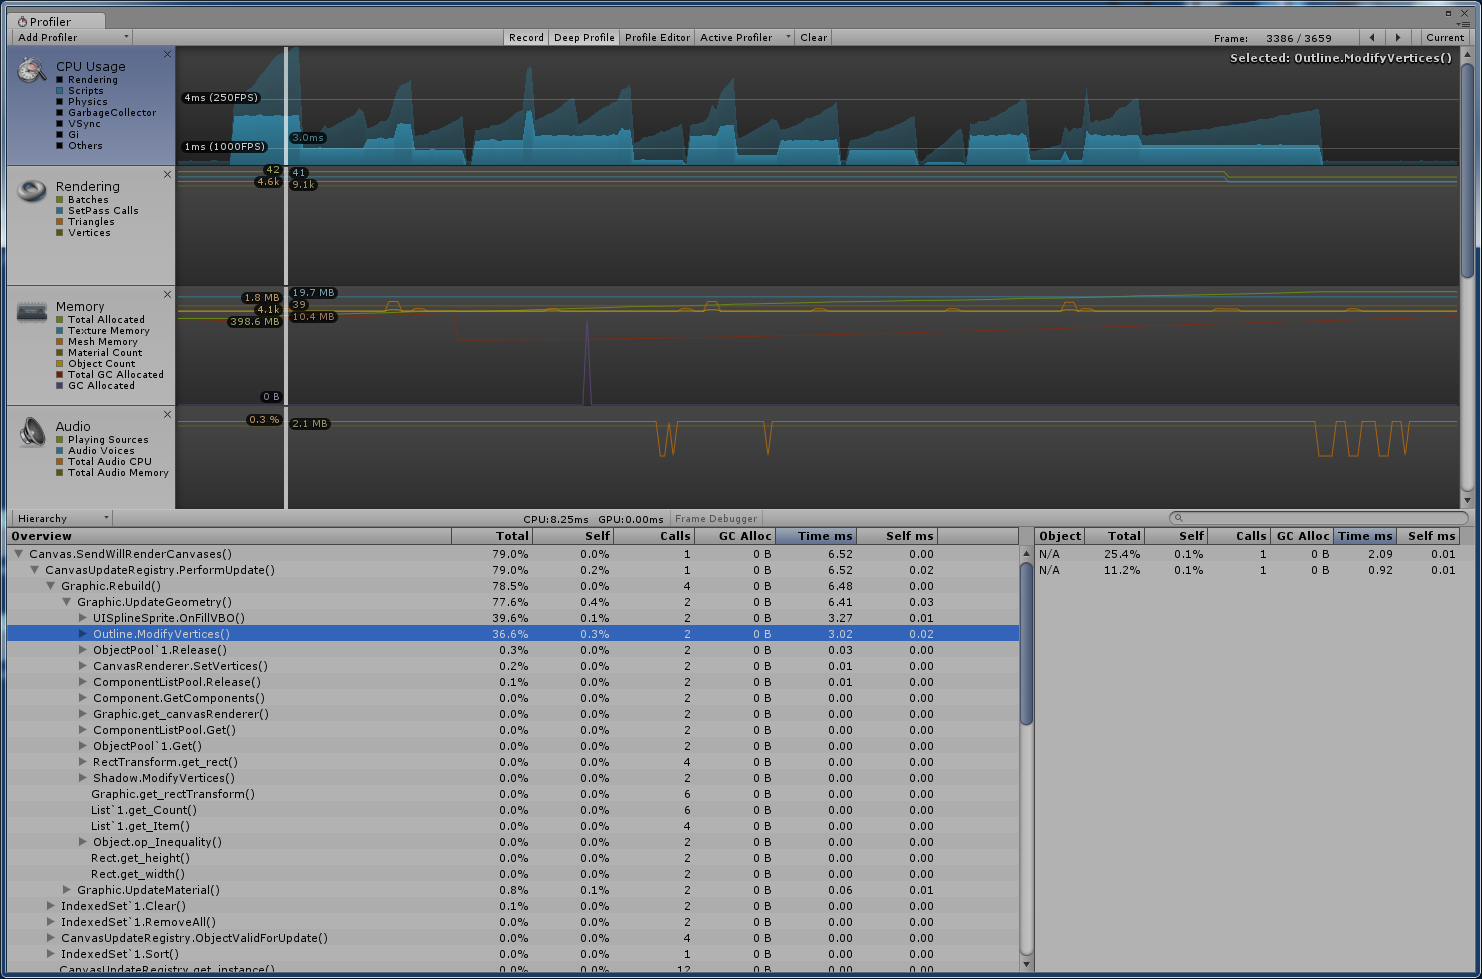This screenshot has height=979, width=1482.
Task: Enable Deep Profile mode
Action: (x=584, y=37)
